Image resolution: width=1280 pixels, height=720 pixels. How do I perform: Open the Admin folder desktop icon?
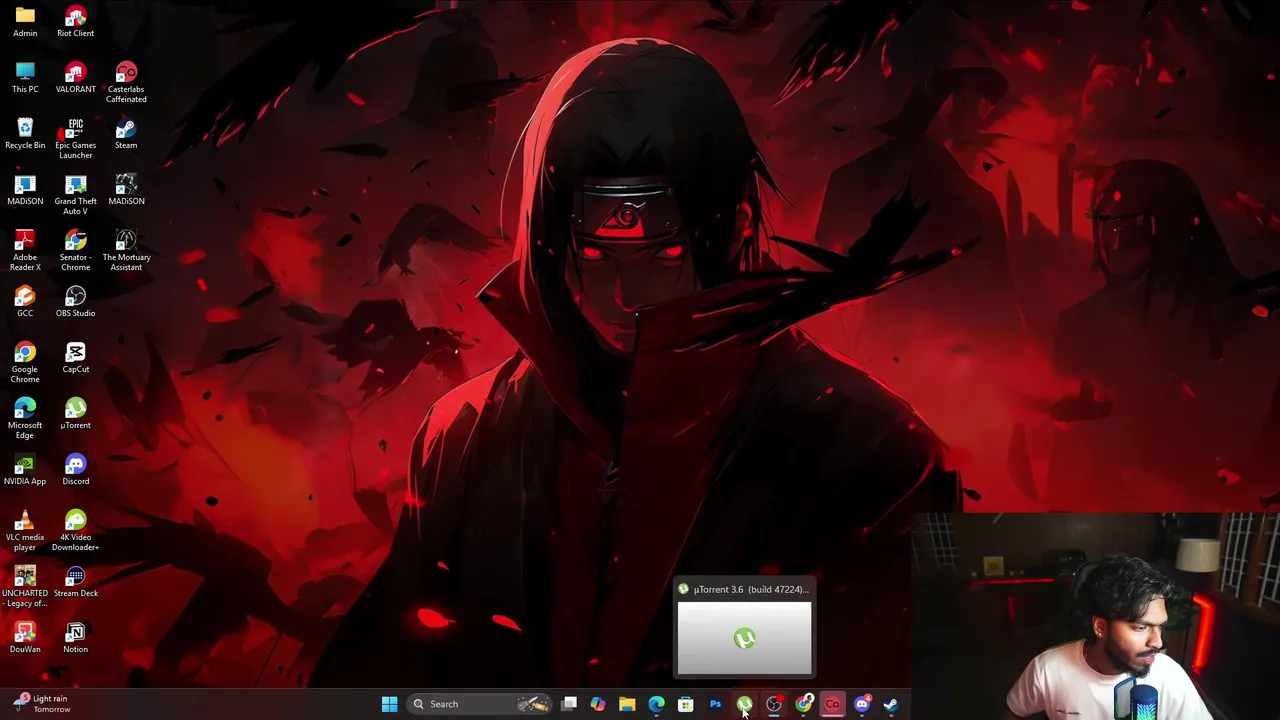(x=25, y=21)
